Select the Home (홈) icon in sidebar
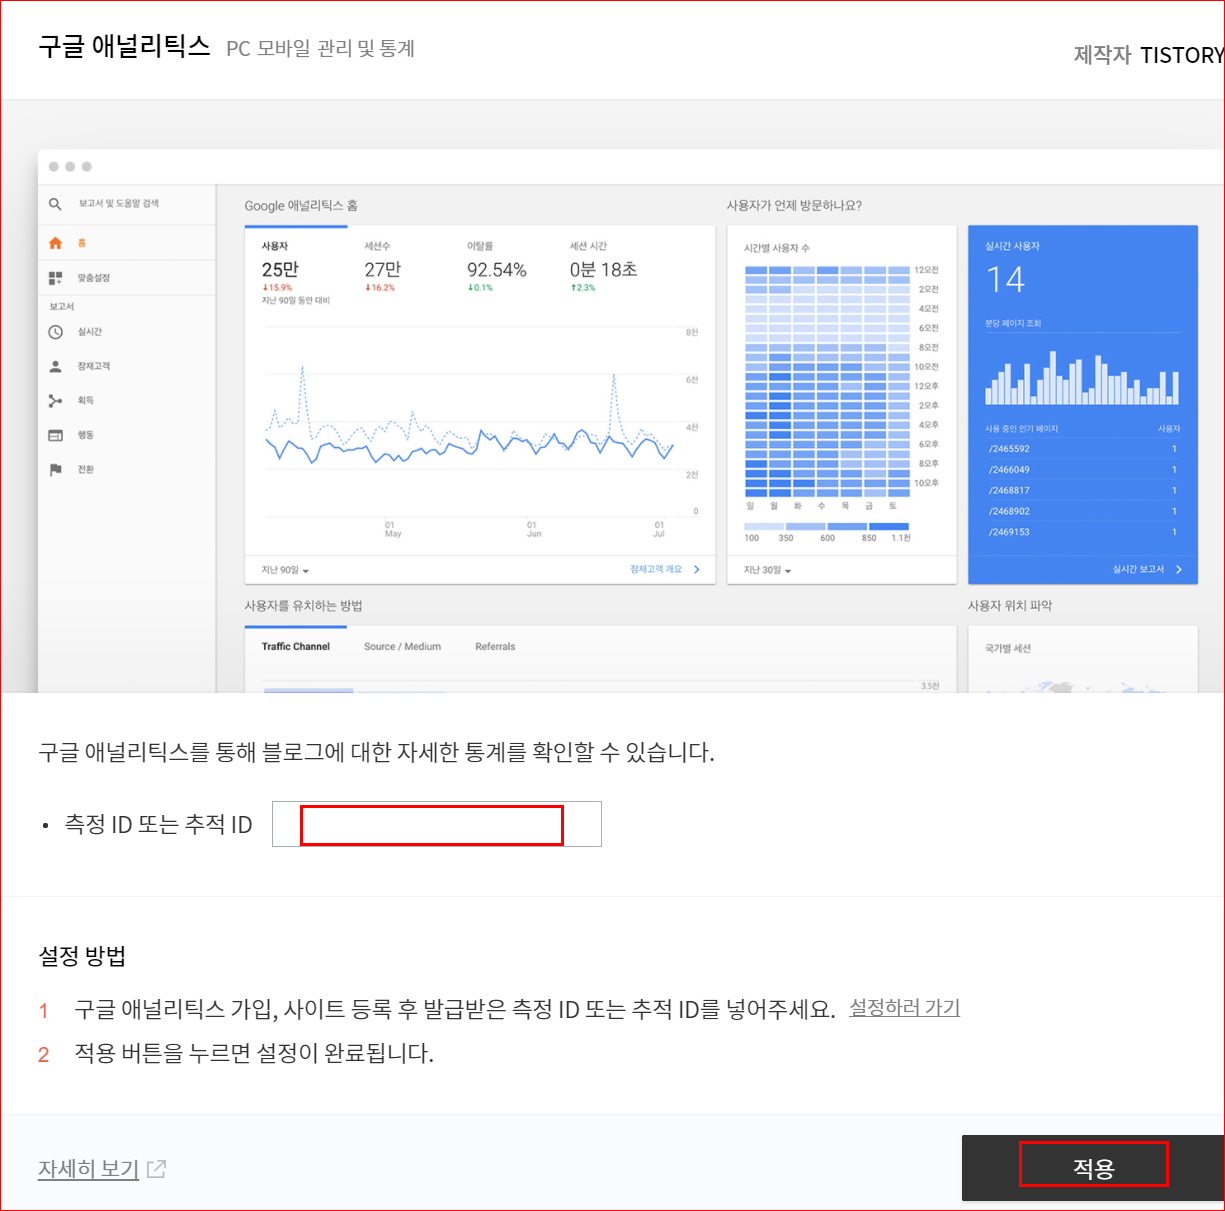The width and height of the screenshot is (1225, 1211). coord(56,242)
